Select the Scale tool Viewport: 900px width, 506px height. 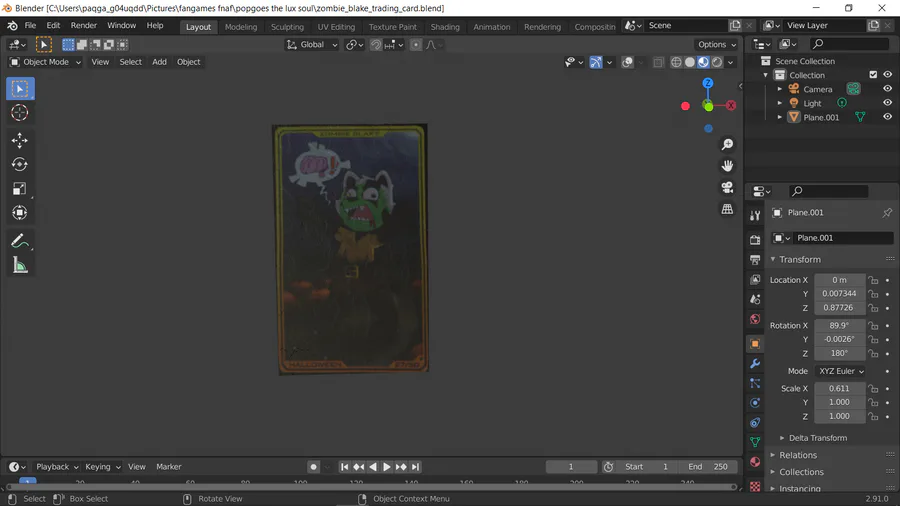[x=20, y=189]
